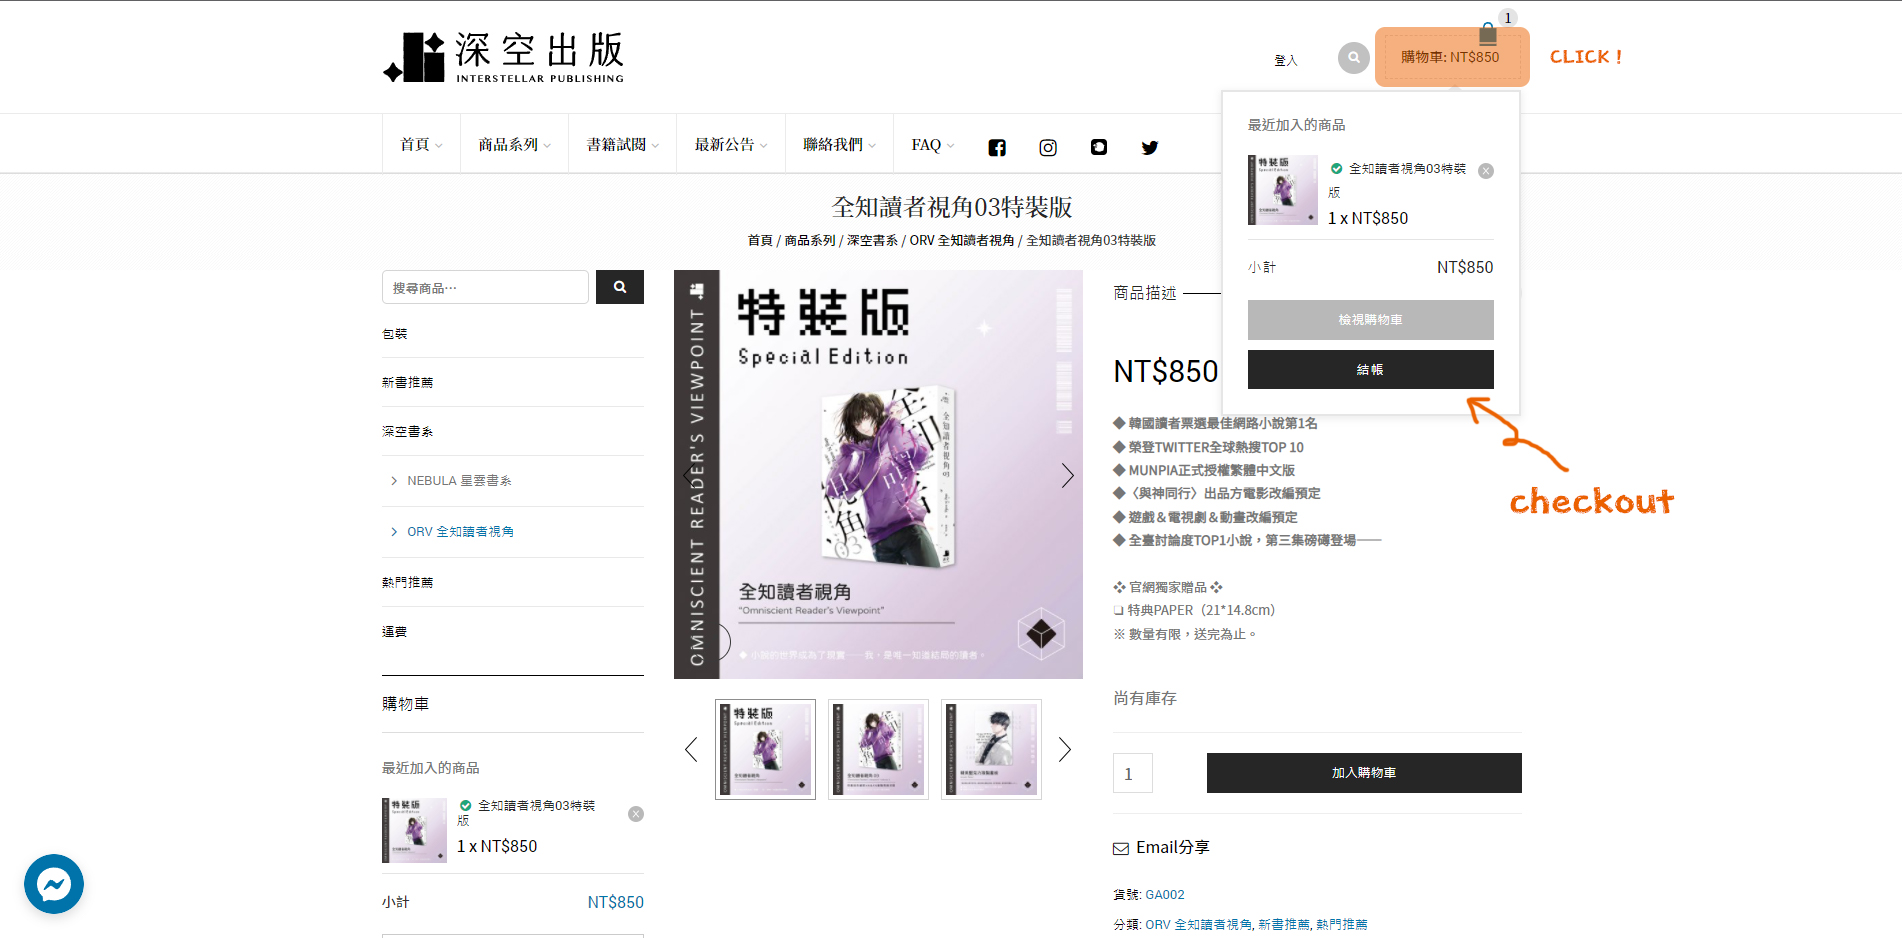Remove item in cart dropdown popup
Viewport: 1902px width, 938px height.
tap(1486, 171)
